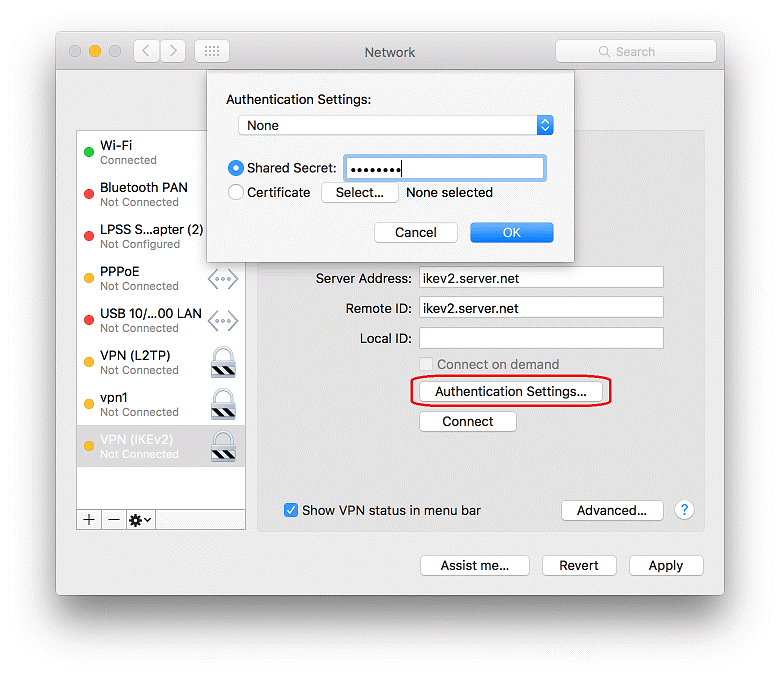Click the Assist me... button
The image size is (780, 675).
pyautogui.click(x=475, y=566)
